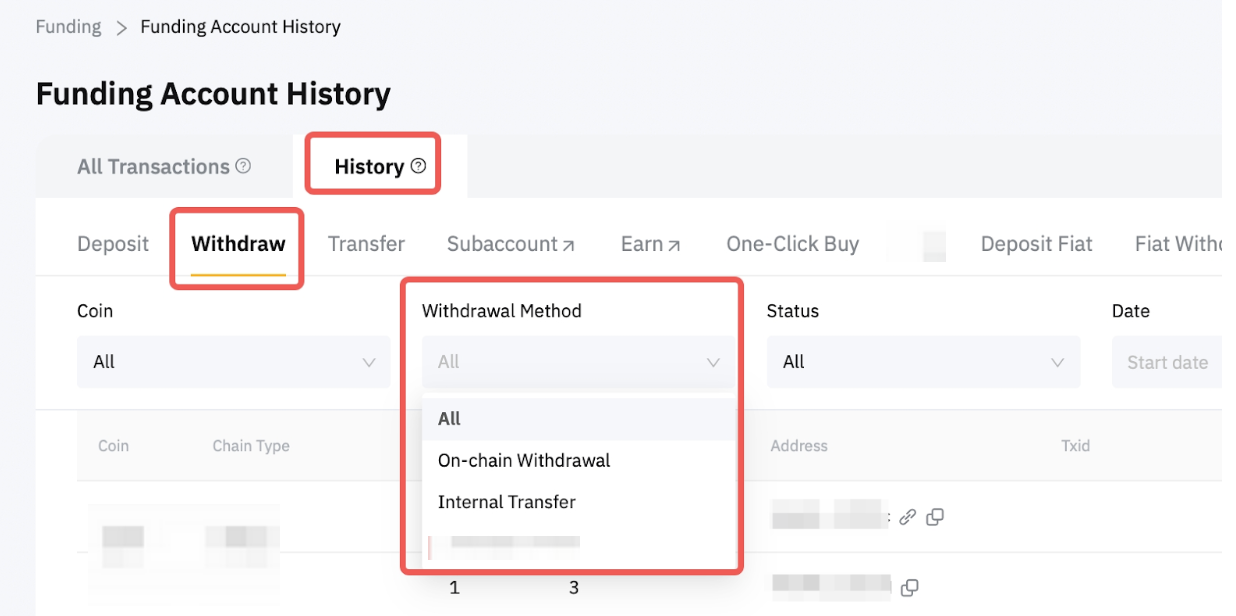Go to the Deposit Fiat tab

(x=1036, y=244)
